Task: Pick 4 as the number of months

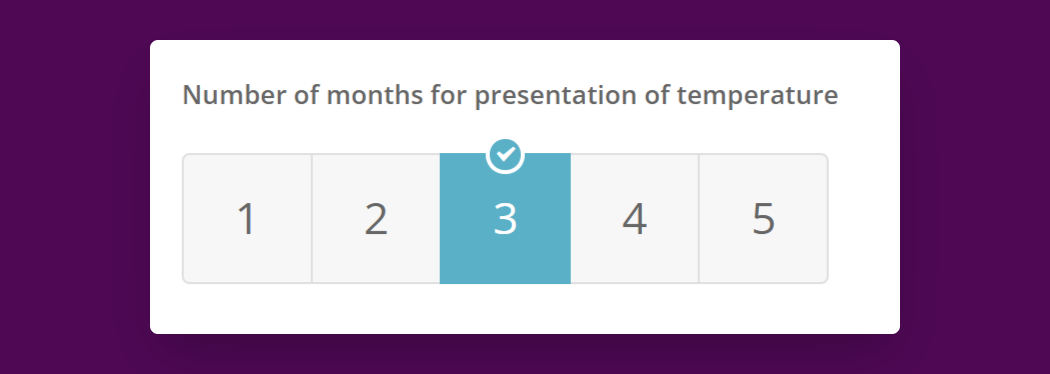Action: [x=634, y=219]
